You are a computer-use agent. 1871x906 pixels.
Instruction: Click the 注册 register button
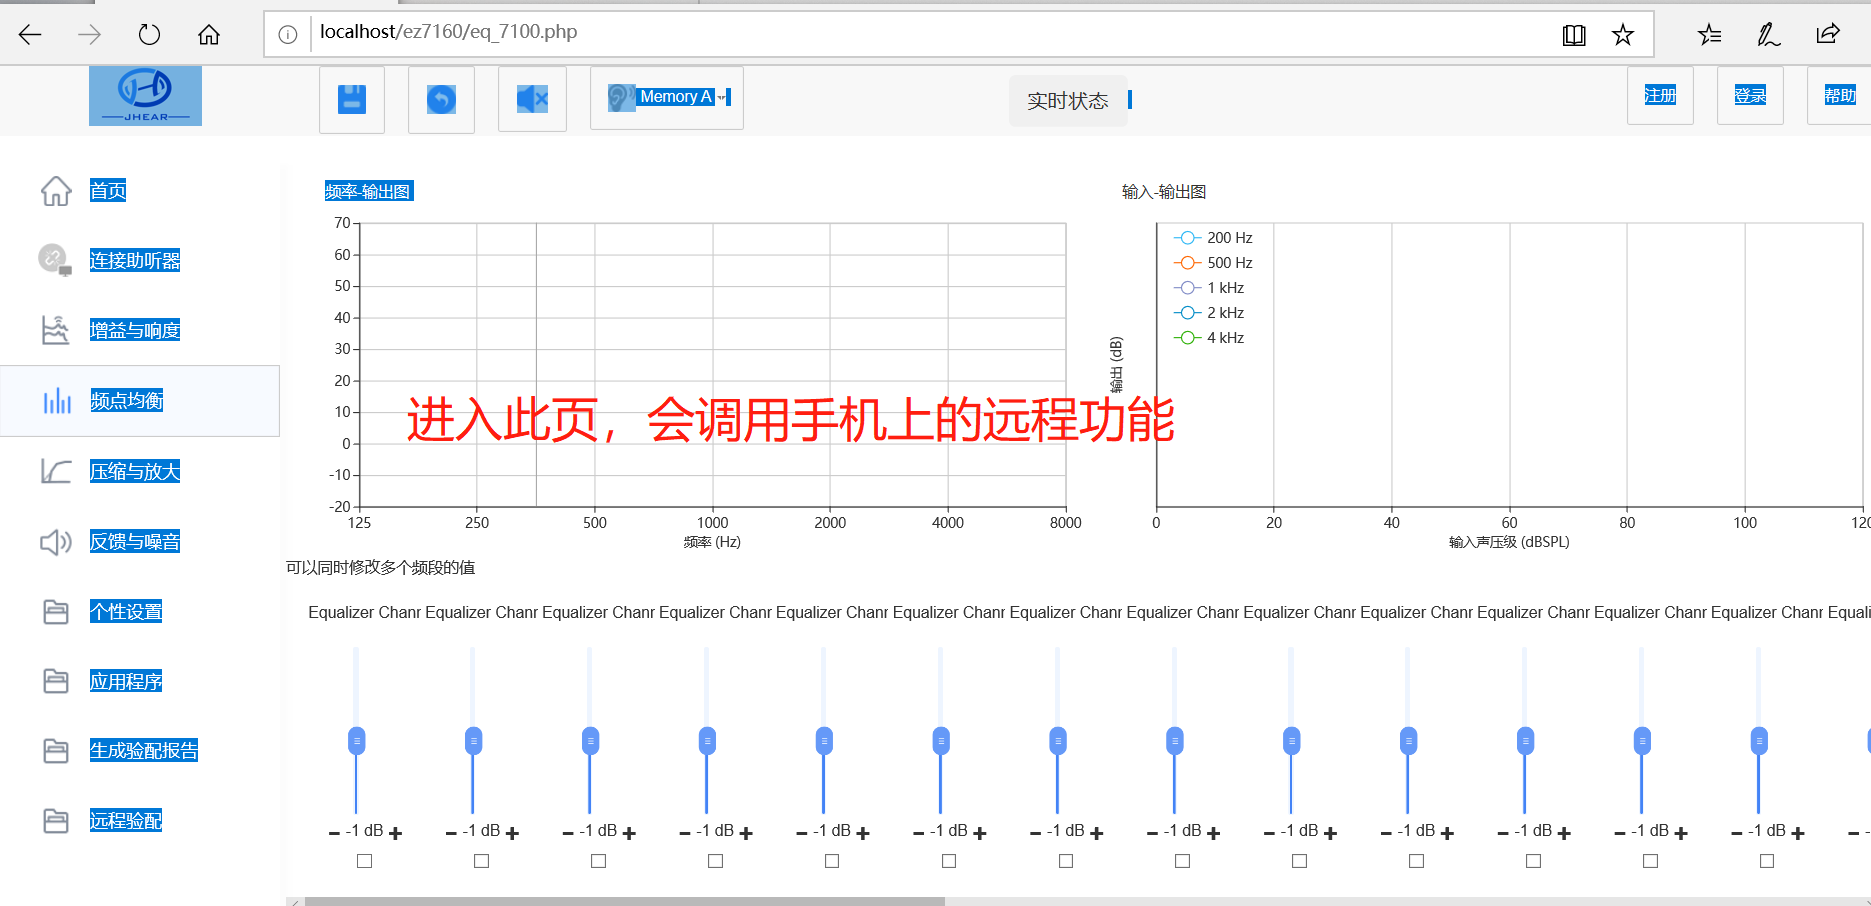[x=1660, y=95]
